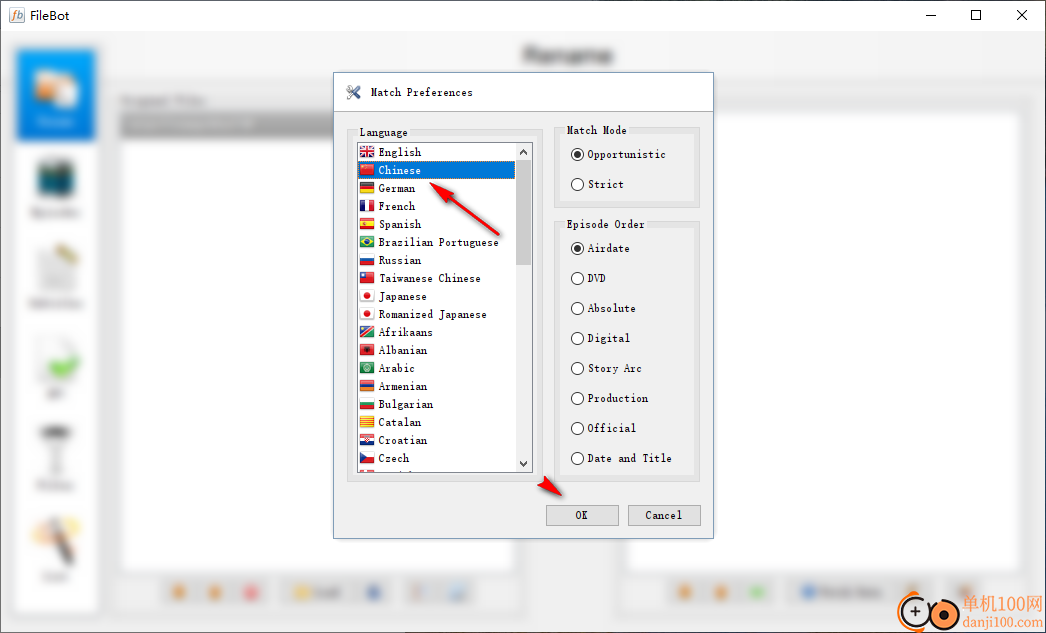This screenshot has height=633, width=1046.
Task: Click the FileBot logo in title bar
Action: [17, 15]
